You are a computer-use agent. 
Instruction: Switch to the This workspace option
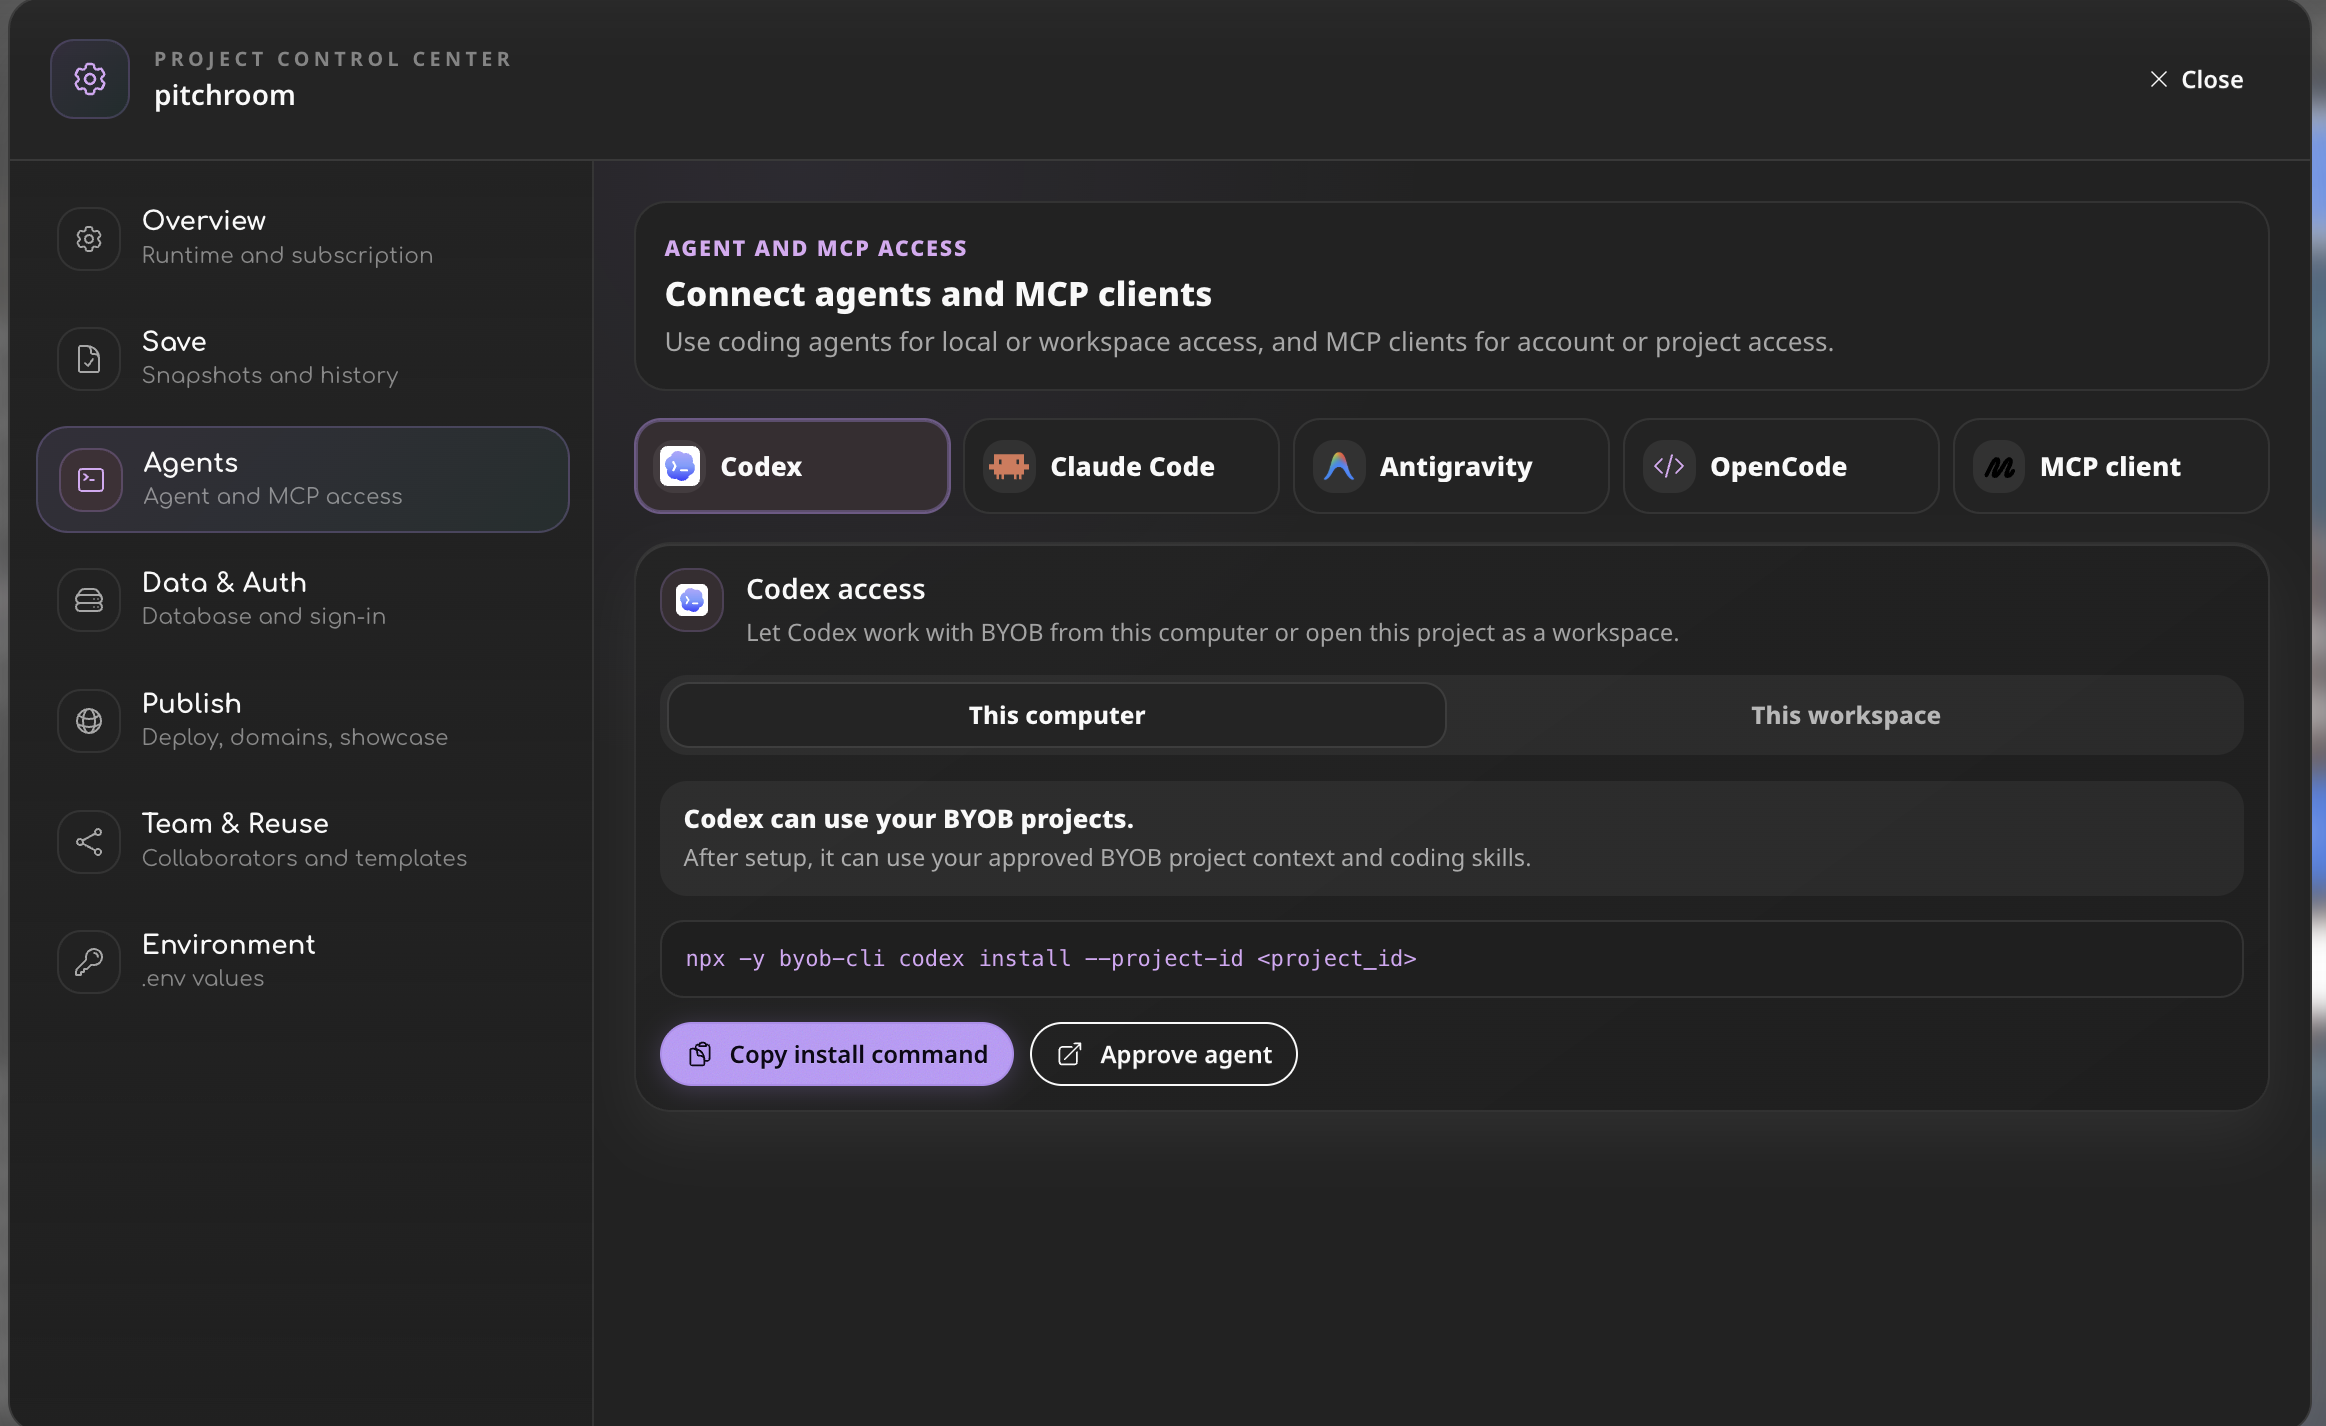(1845, 715)
